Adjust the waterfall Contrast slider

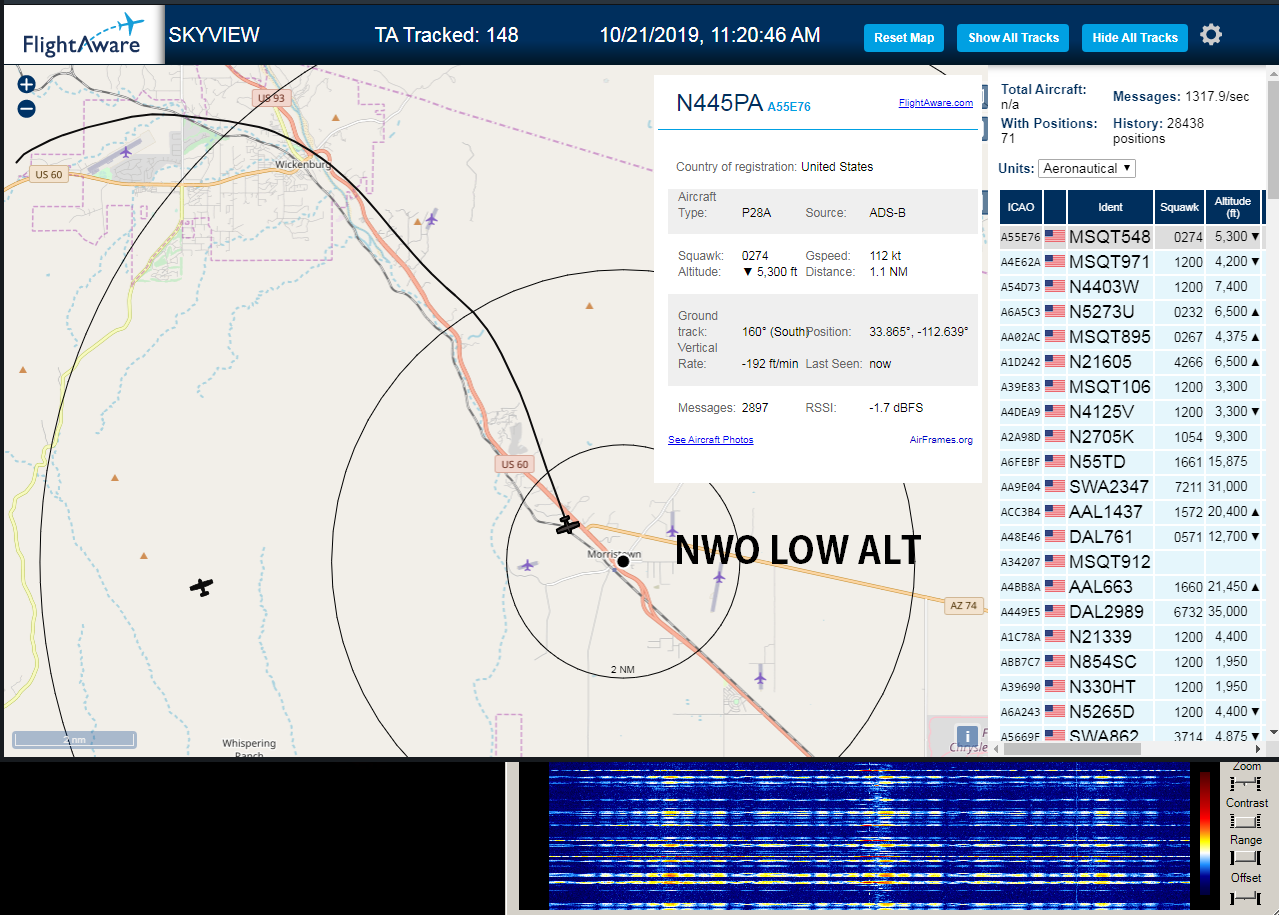click(x=1246, y=820)
